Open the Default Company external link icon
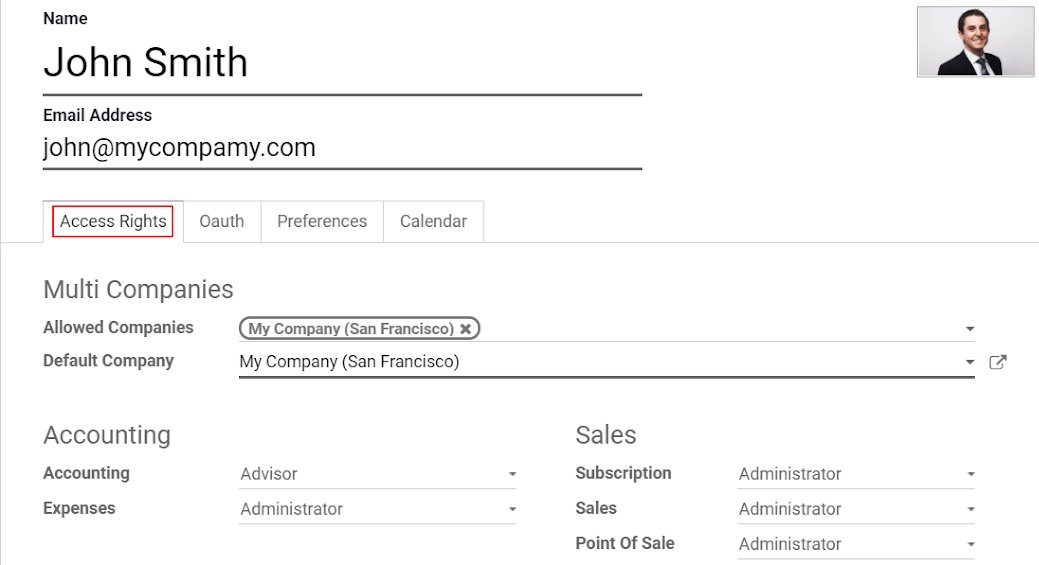The height and width of the screenshot is (565, 1039). 997,362
